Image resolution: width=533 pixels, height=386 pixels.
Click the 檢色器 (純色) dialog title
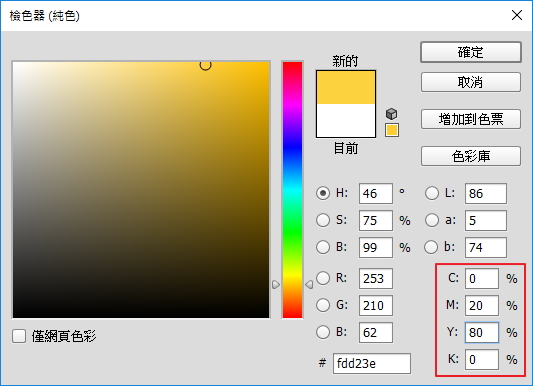tap(44, 16)
